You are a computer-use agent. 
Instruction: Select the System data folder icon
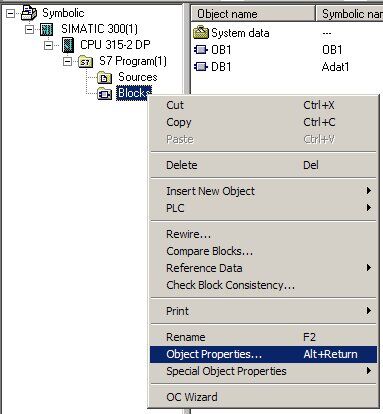tap(201, 33)
